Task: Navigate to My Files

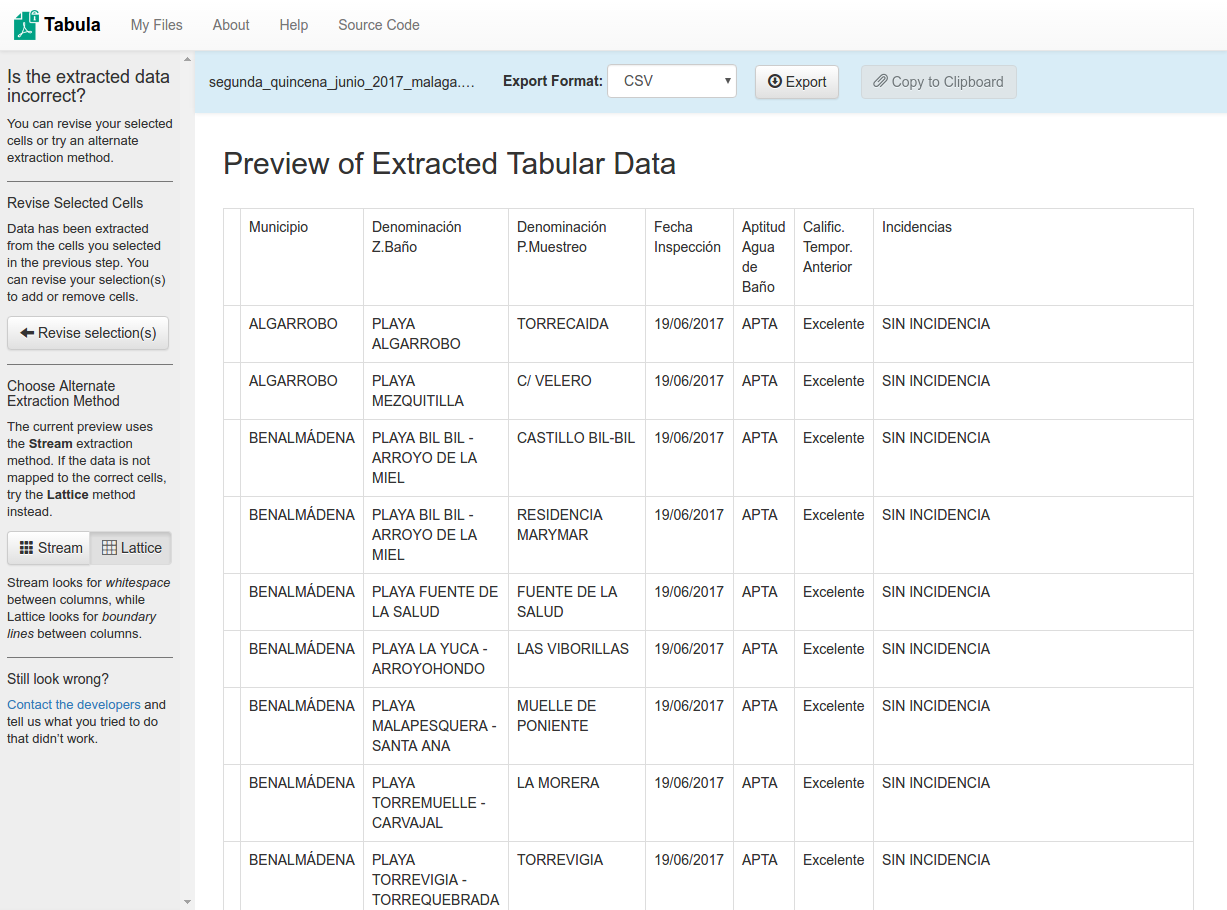Action: [x=156, y=25]
